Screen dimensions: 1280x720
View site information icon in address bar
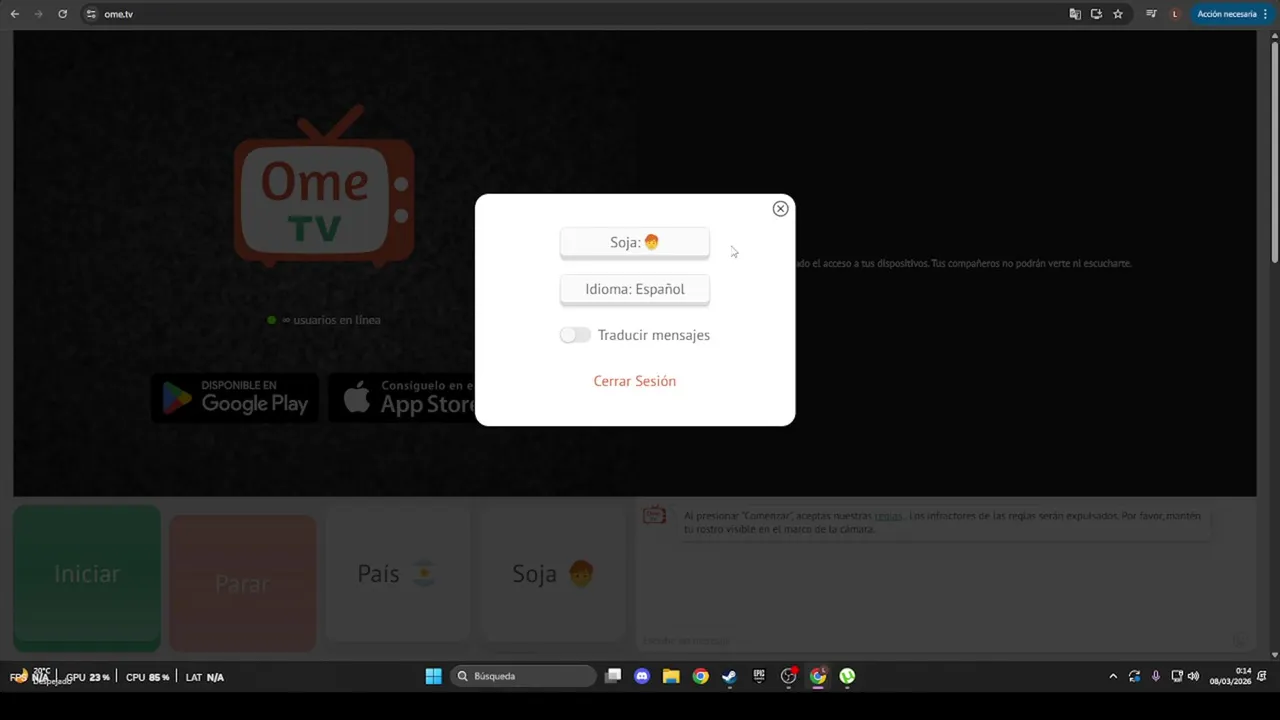tap(91, 14)
